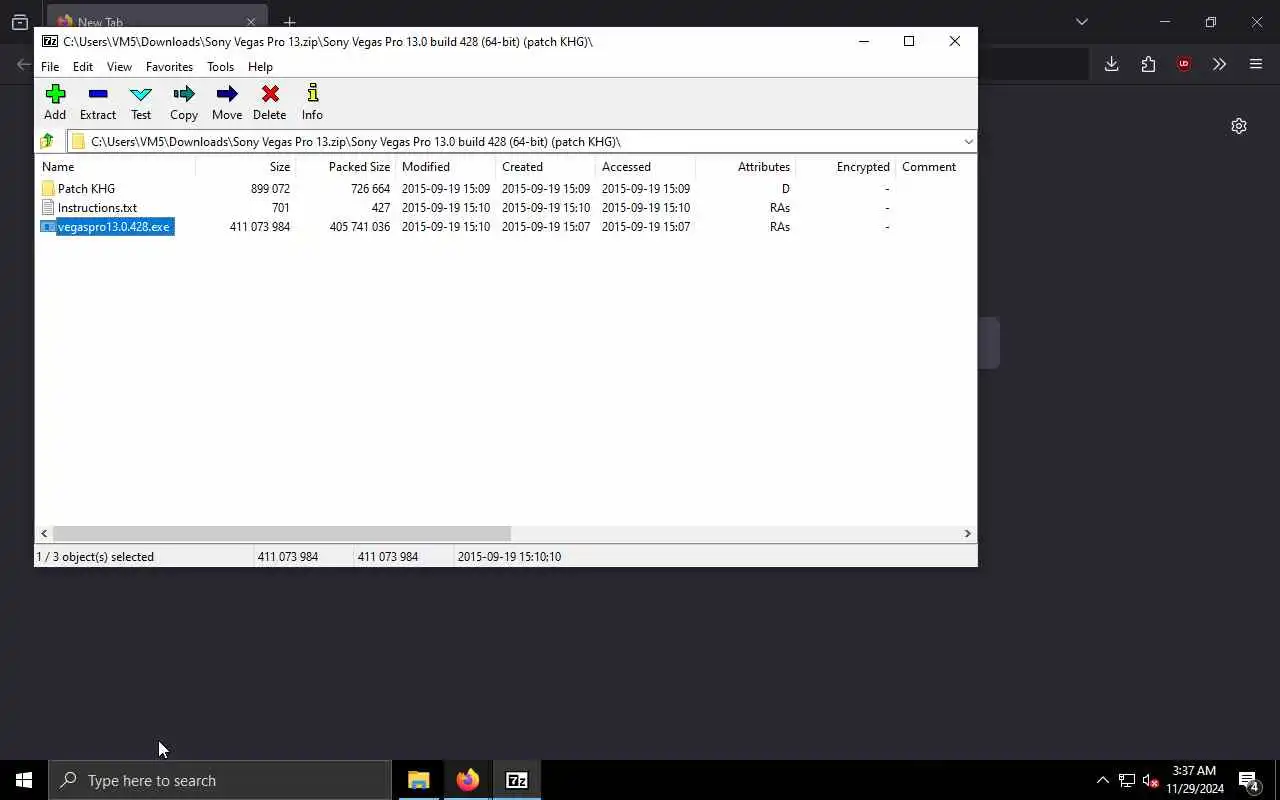The height and width of the screenshot is (800, 1280).
Task: Open the Help menu
Action: click(260, 67)
